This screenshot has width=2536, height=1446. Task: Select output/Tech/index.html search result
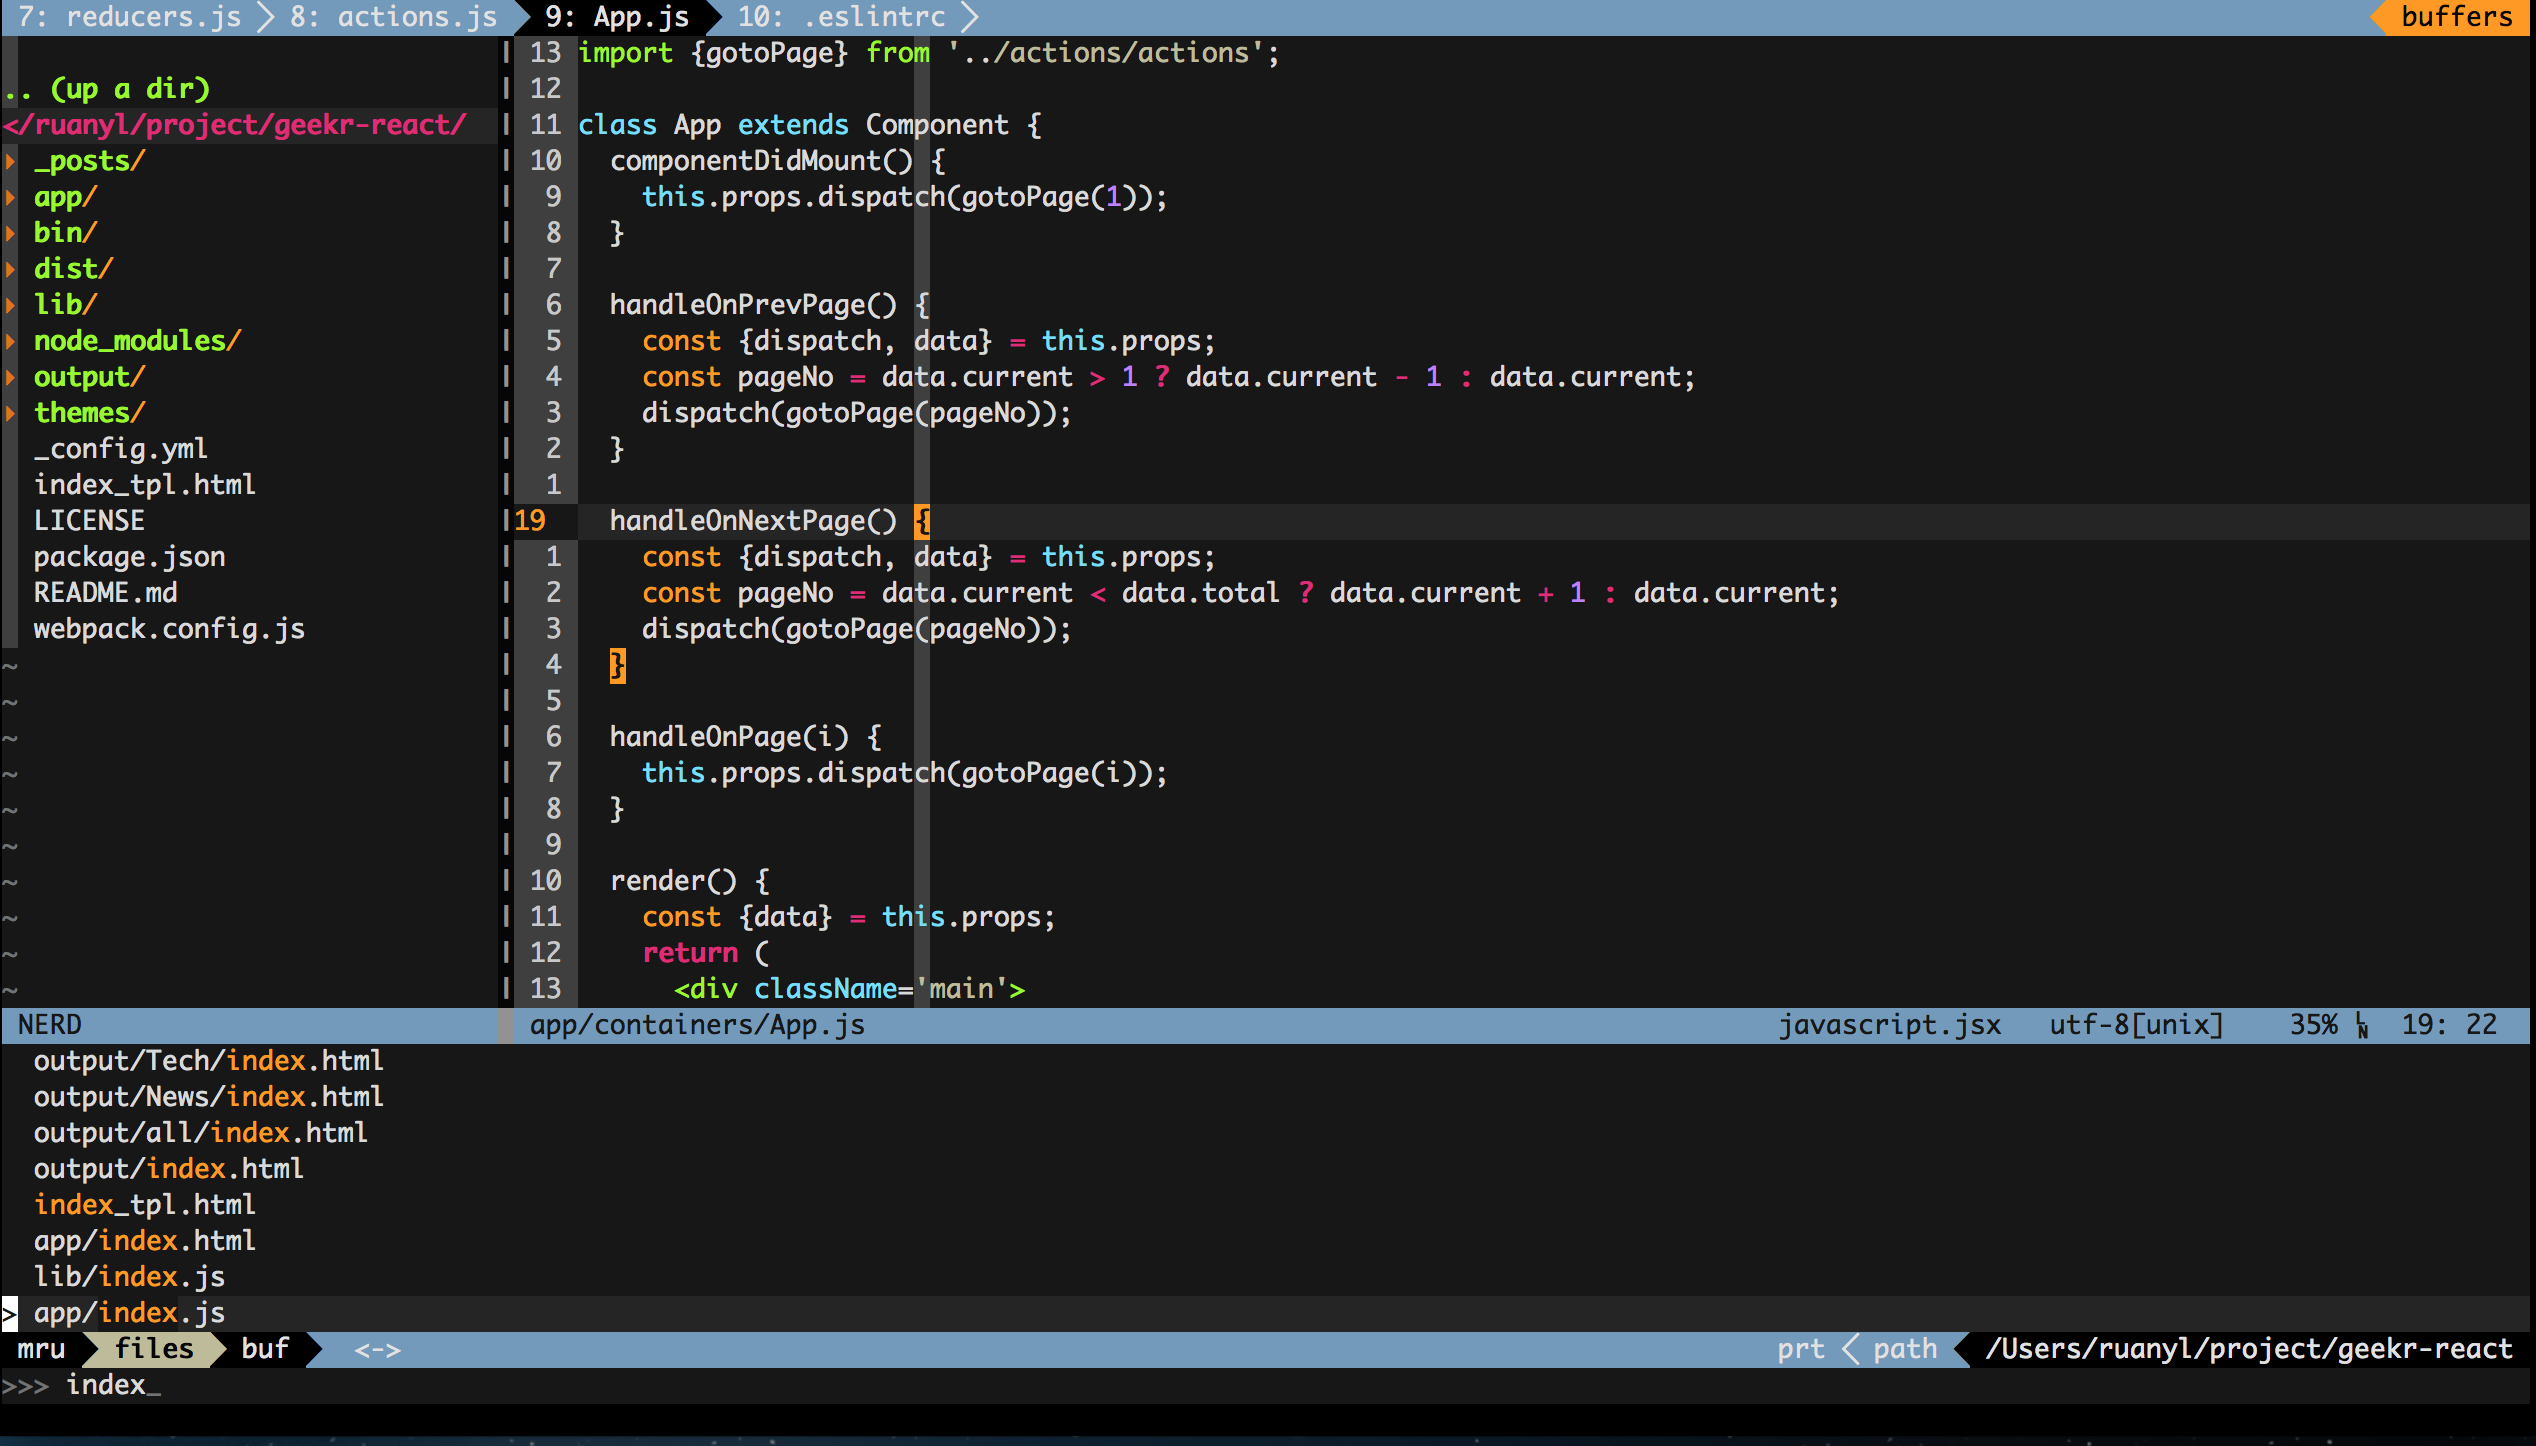208,1061
